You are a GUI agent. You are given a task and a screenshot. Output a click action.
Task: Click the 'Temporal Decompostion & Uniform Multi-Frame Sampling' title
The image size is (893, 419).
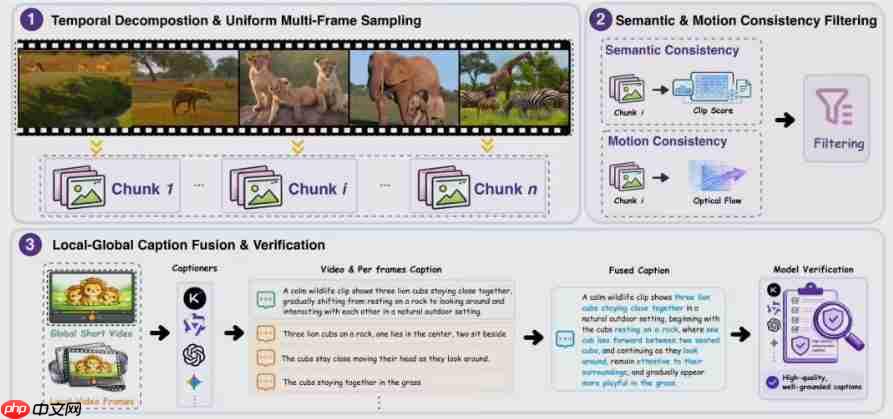coord(236,21)
